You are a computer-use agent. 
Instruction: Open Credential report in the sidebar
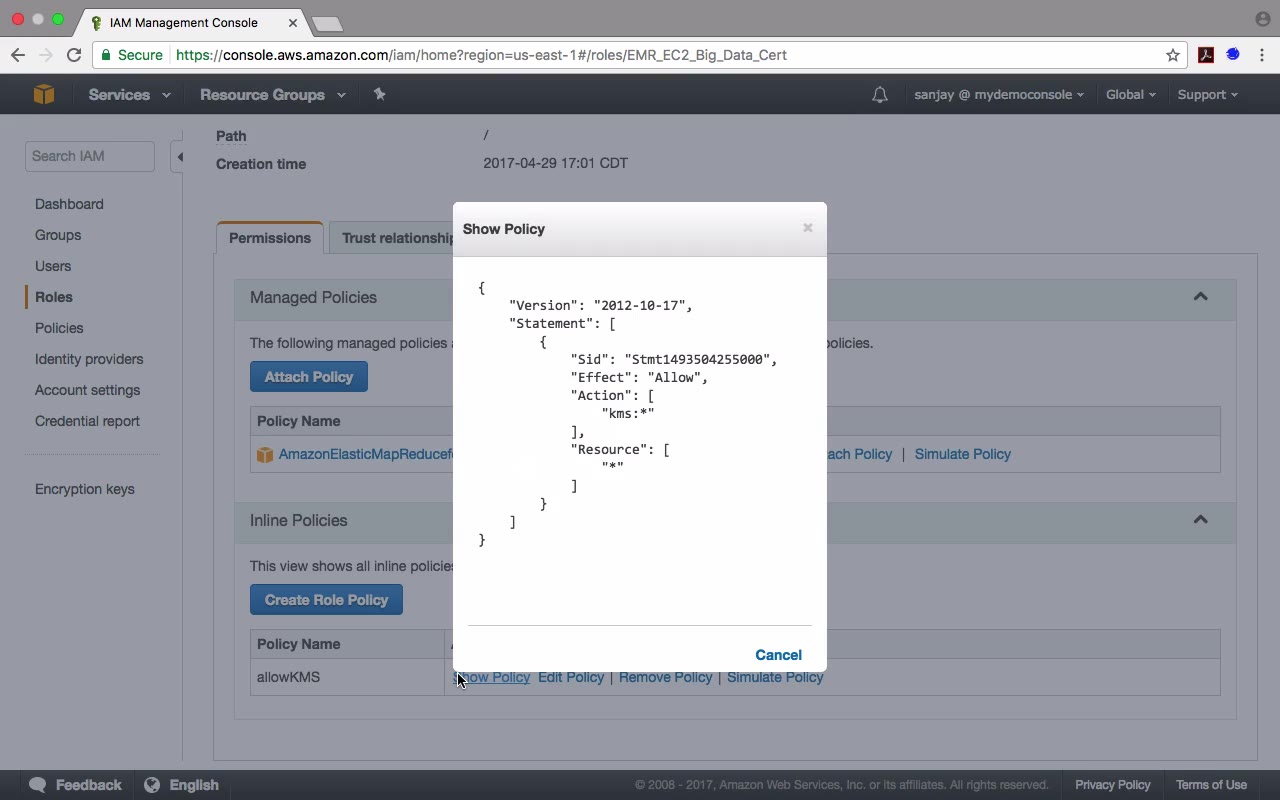click(x=87, y=421)
